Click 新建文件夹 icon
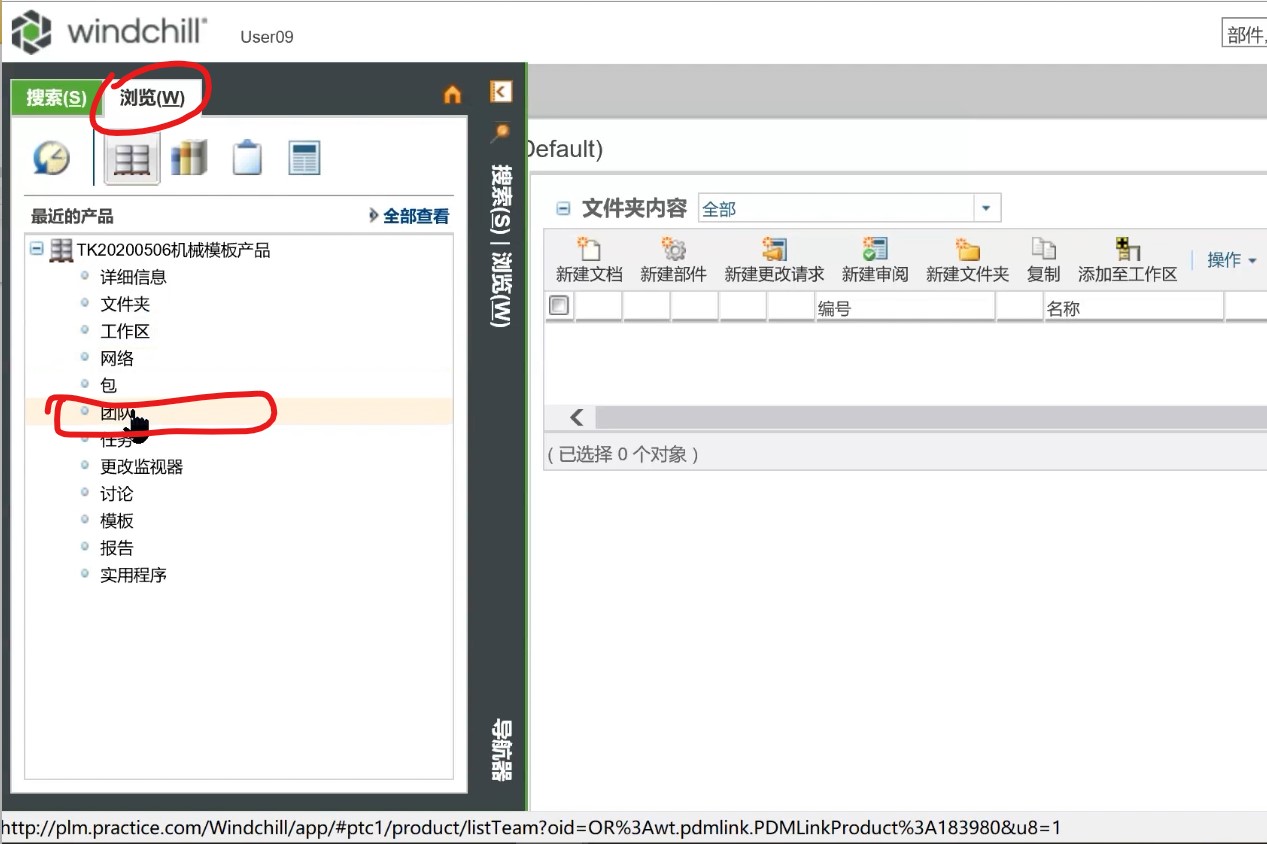This screenshot has width=1267, height=844. (x=967, y=248)
